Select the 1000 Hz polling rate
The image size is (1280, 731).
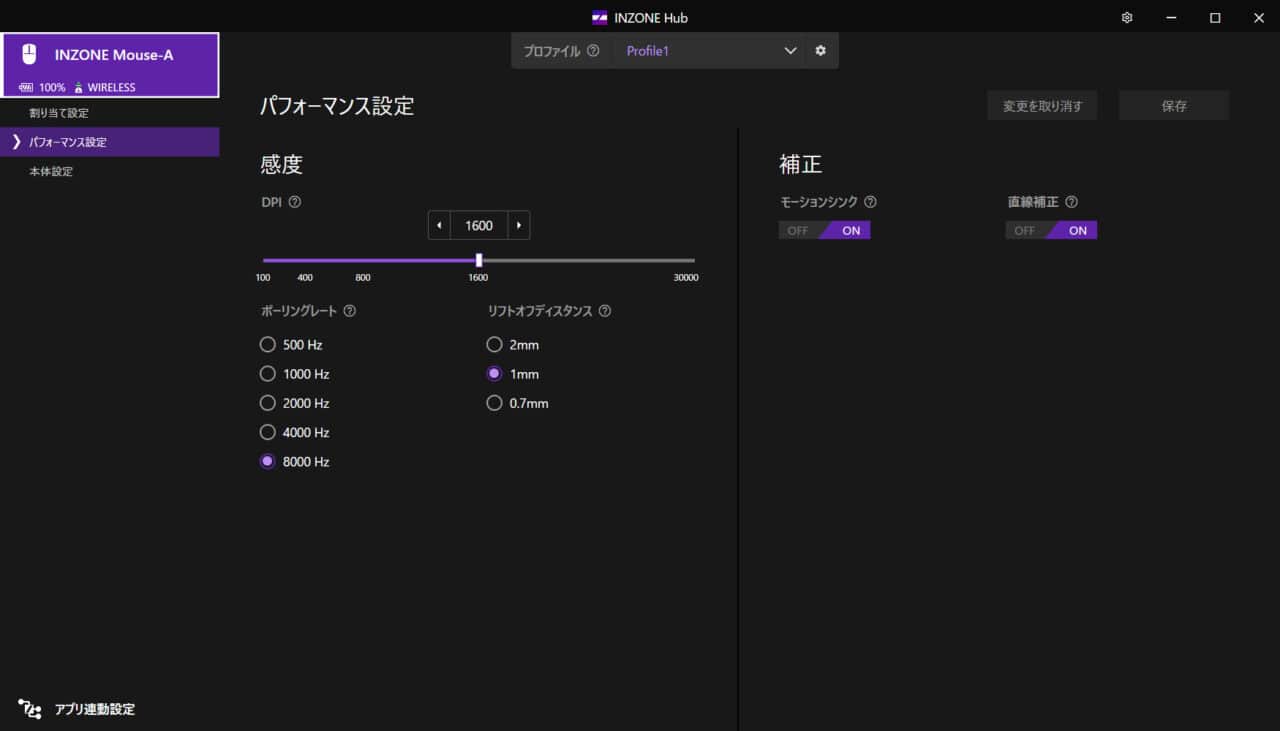268,374
